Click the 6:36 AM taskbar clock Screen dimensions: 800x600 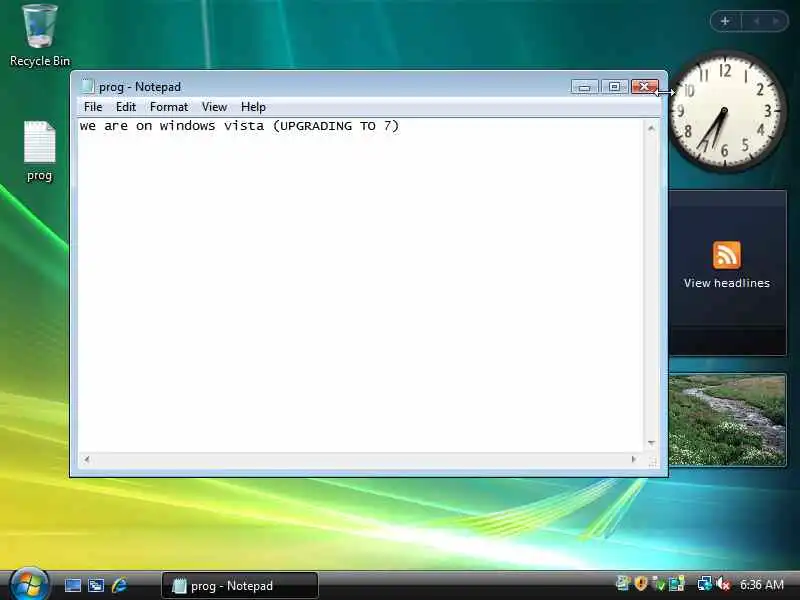click(x=762, y=584)
